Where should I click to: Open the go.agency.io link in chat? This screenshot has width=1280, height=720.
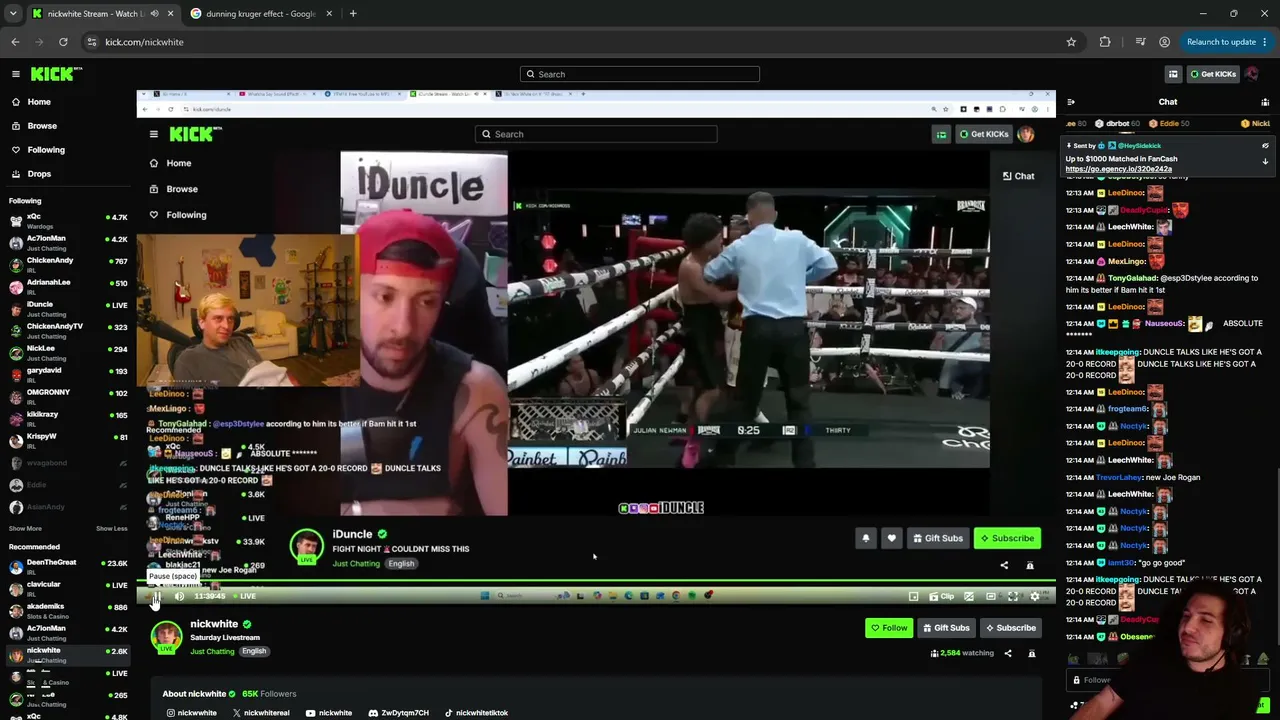[x=1118, y=169]
